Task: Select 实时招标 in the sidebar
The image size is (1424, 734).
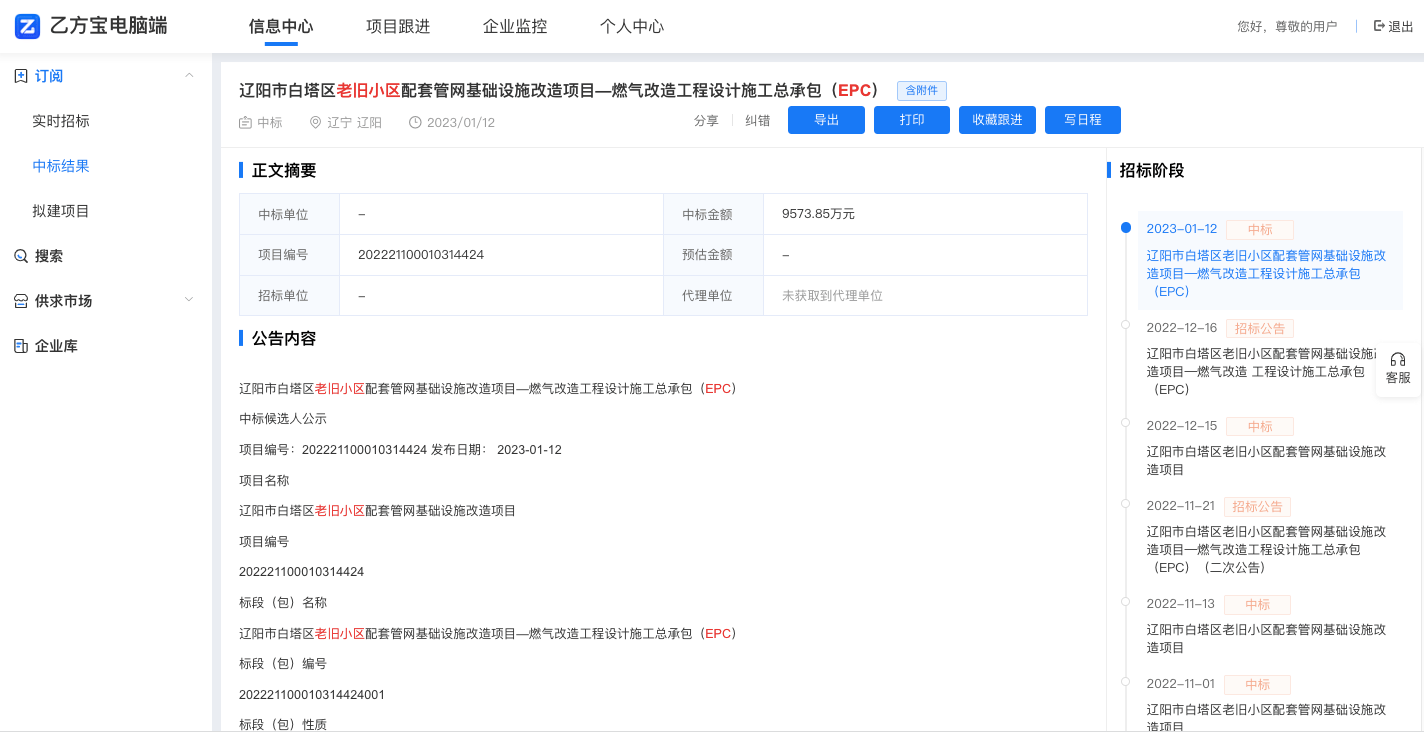Action: tap(61, 121)
